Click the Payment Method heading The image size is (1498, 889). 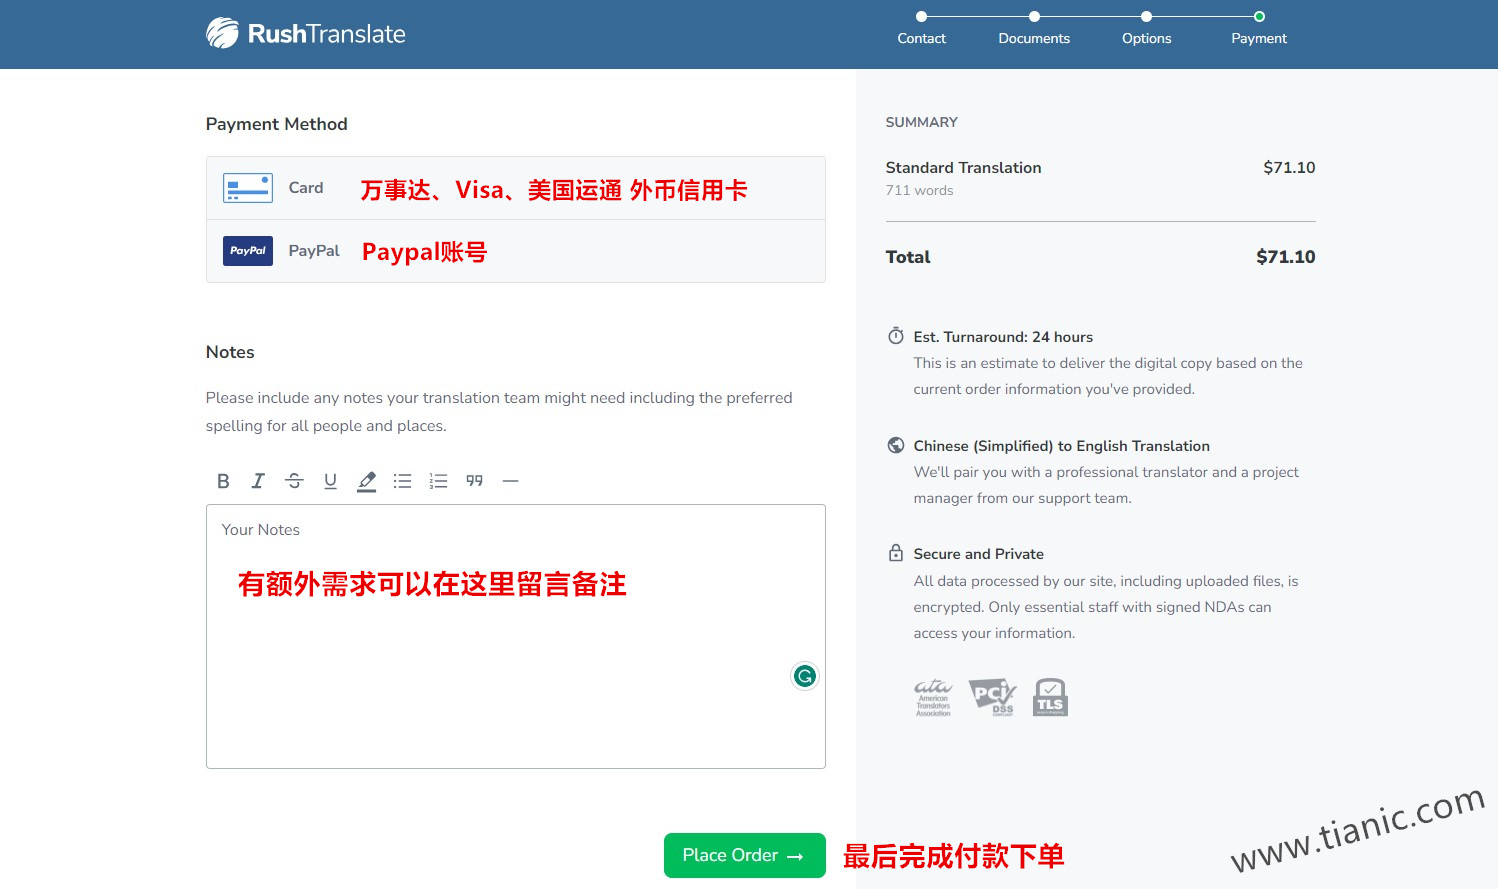(277, 124)
